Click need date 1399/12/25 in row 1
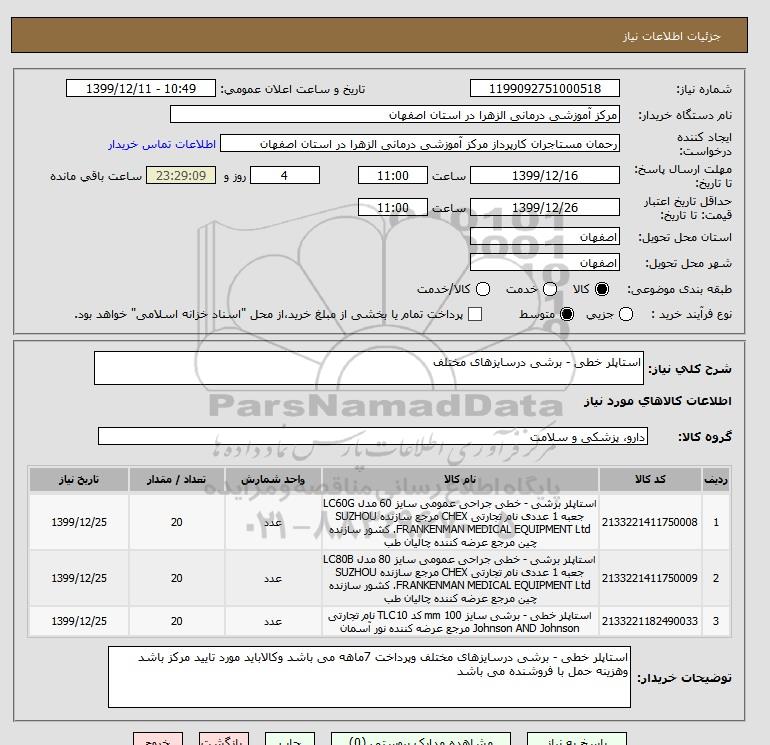Screen dimensions: 770x745 tap(79, 522)
